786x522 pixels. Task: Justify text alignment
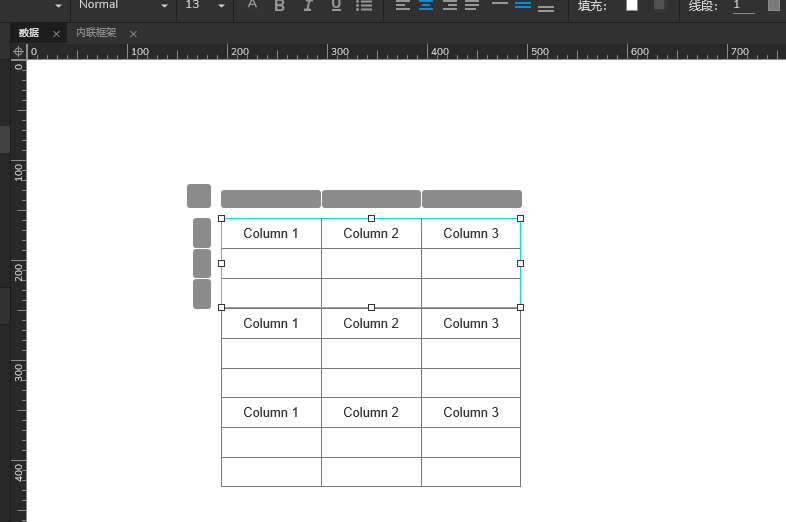472,6
